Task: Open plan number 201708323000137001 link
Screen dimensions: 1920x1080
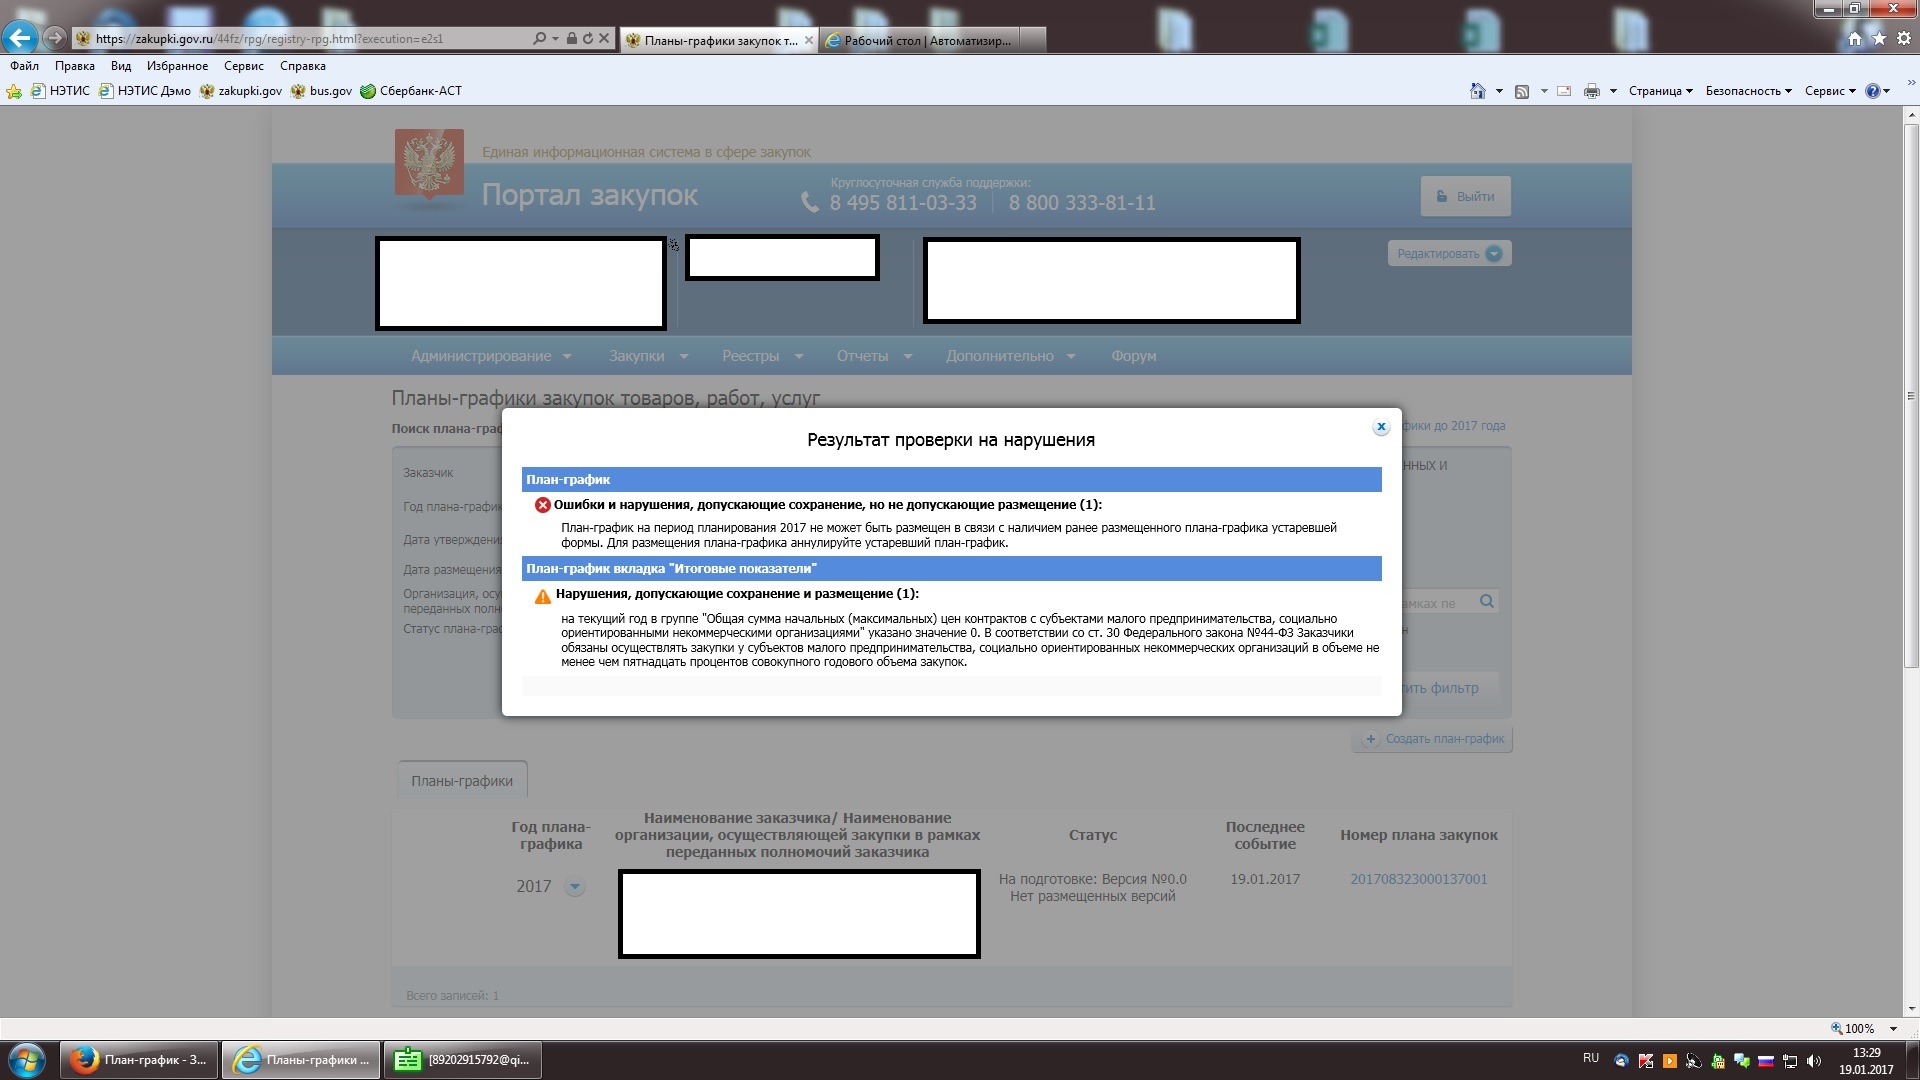Action: click(x=1418, y=879)
